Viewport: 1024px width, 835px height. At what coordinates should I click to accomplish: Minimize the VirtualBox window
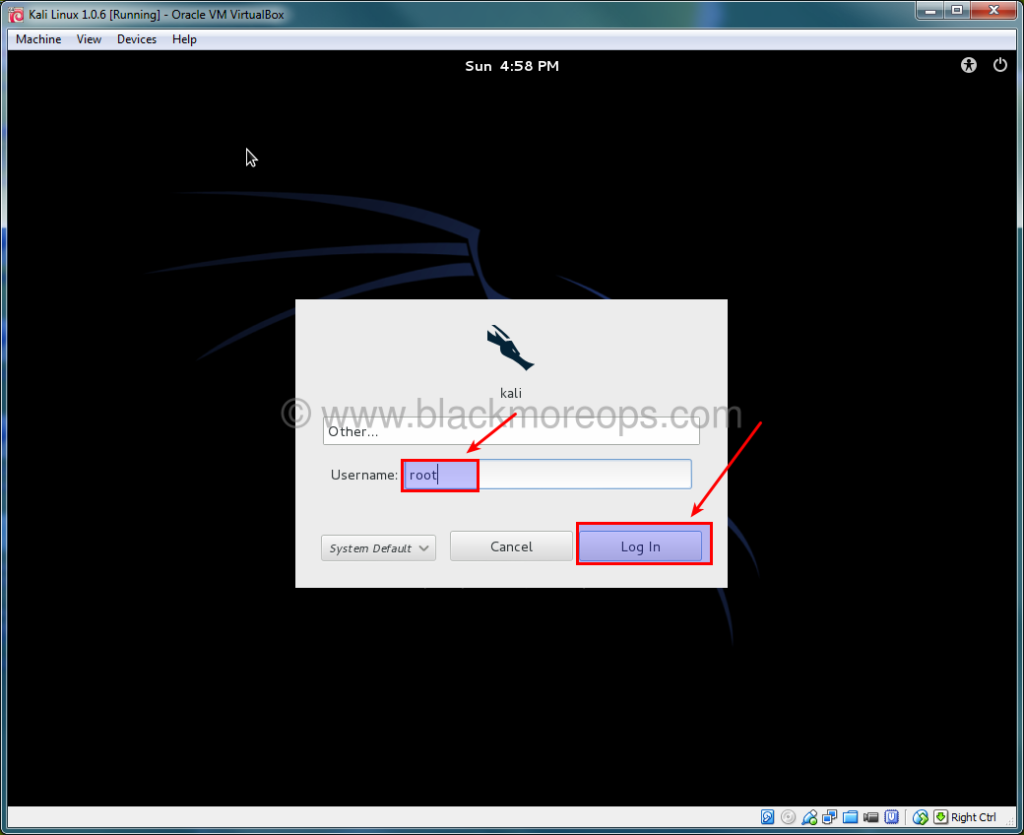(x=930, y=10)
